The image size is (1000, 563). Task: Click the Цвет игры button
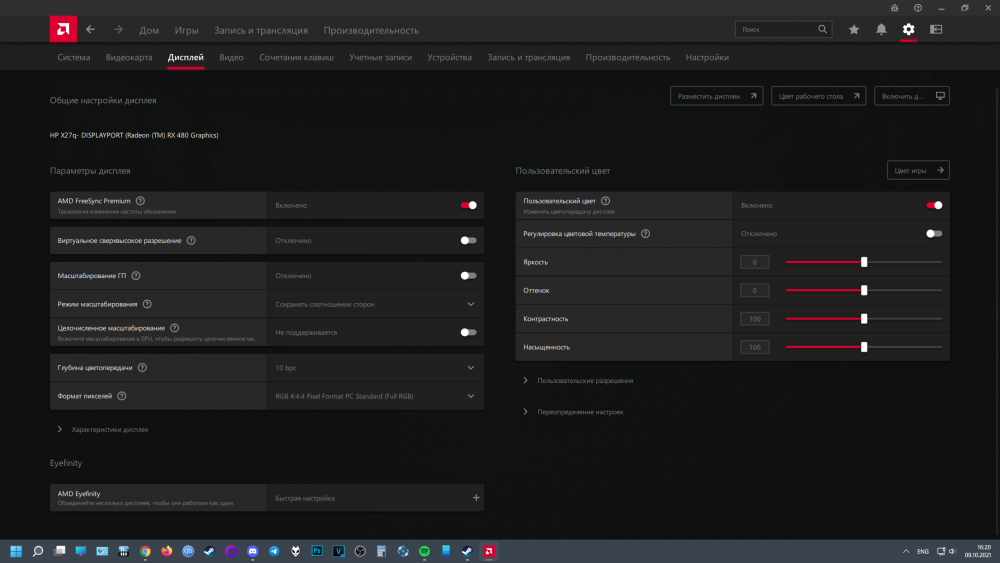click(918, 170)
